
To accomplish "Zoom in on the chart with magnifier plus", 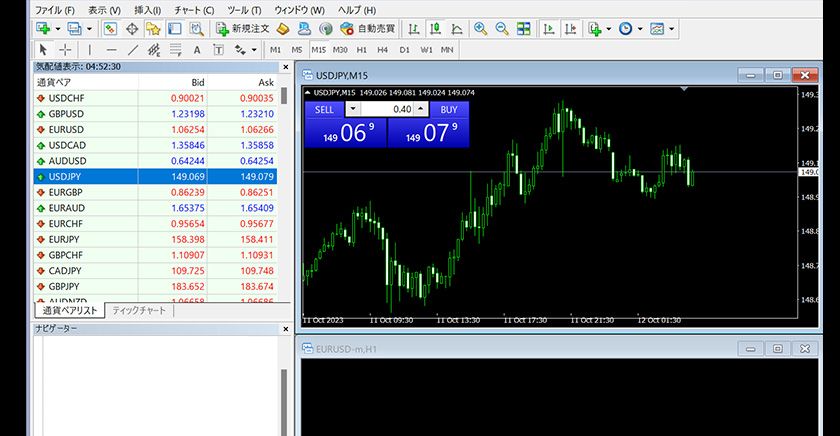I will point(481,29).
